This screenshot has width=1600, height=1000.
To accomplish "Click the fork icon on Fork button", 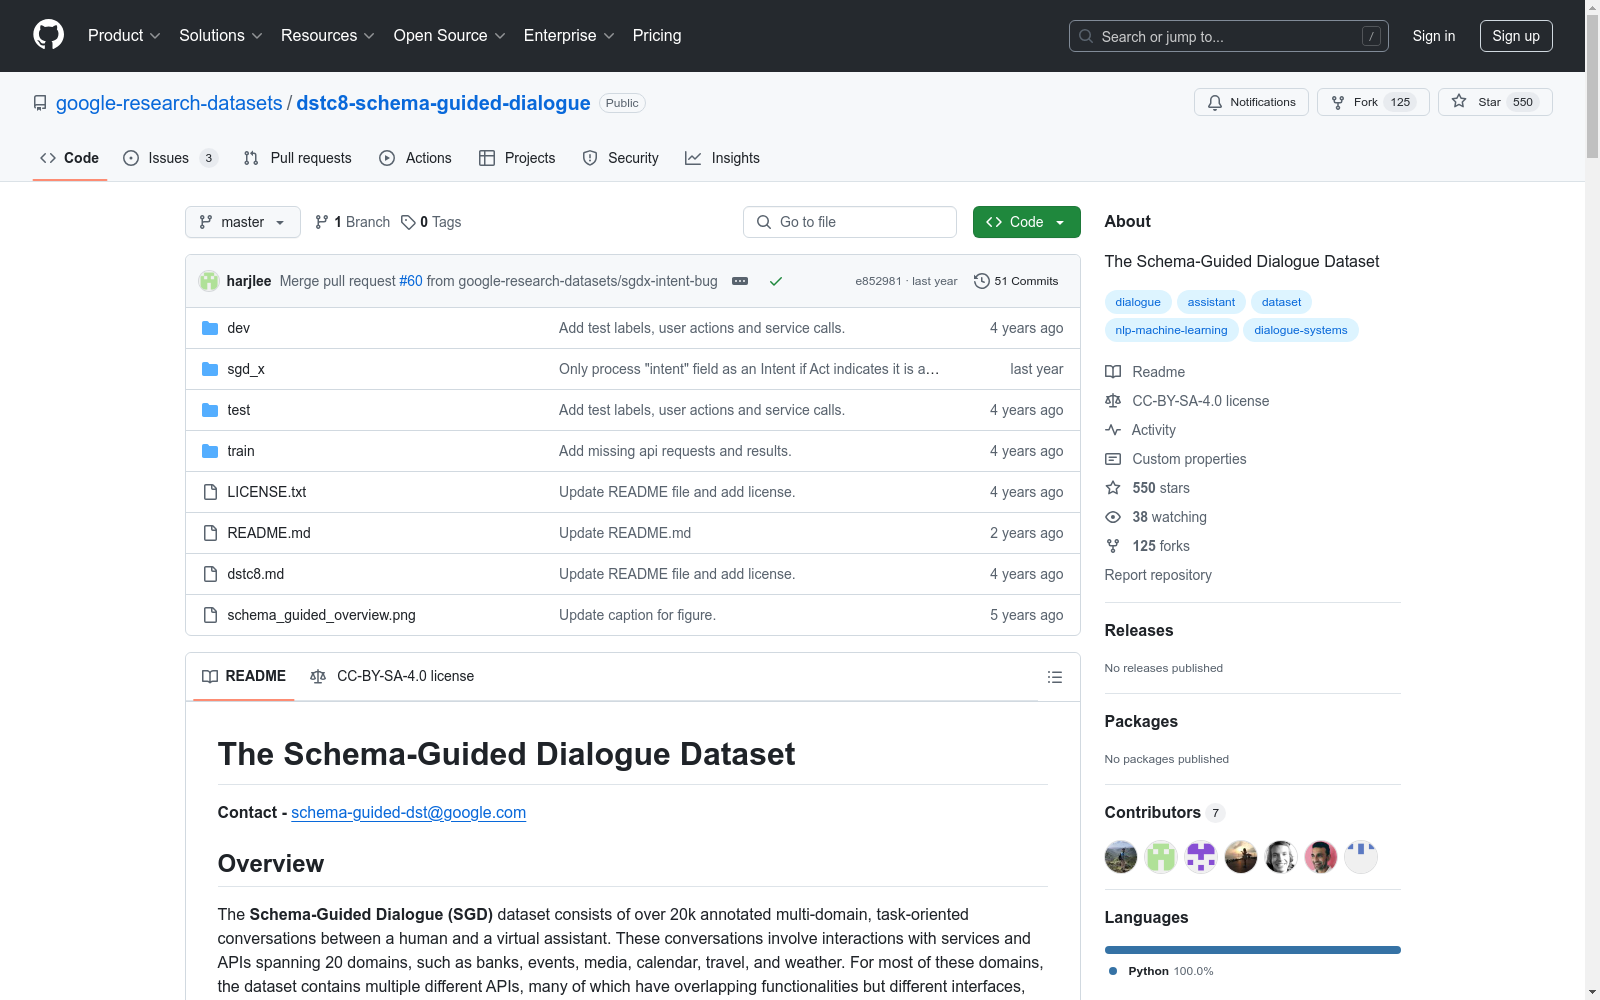I will [1338, 102].
